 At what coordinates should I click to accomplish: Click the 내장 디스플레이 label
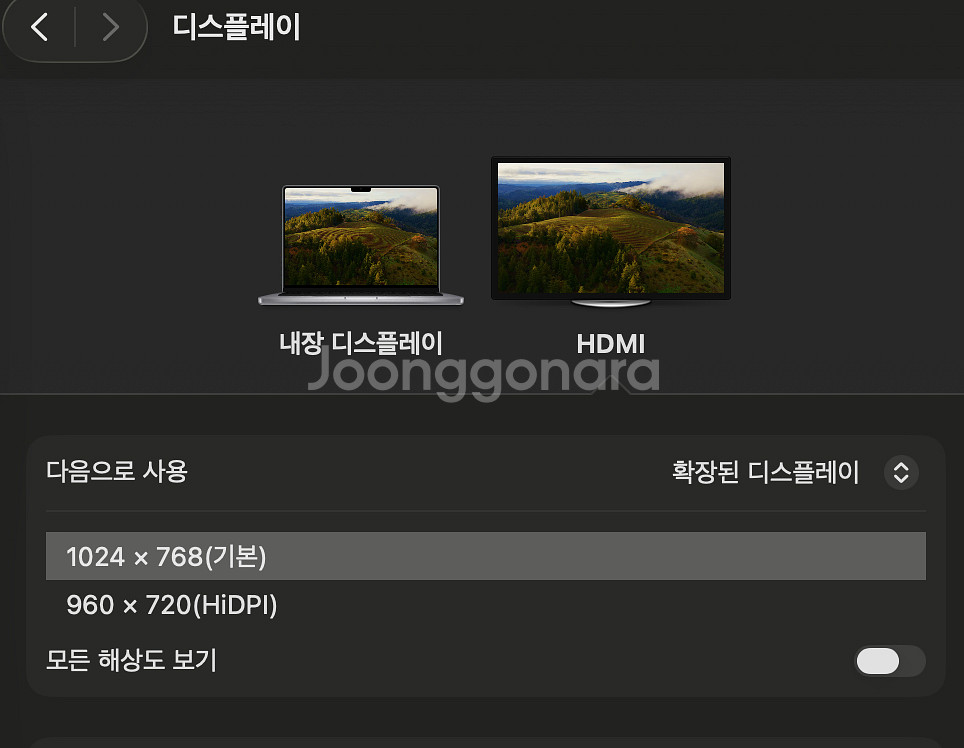click(x=361, y=343)
